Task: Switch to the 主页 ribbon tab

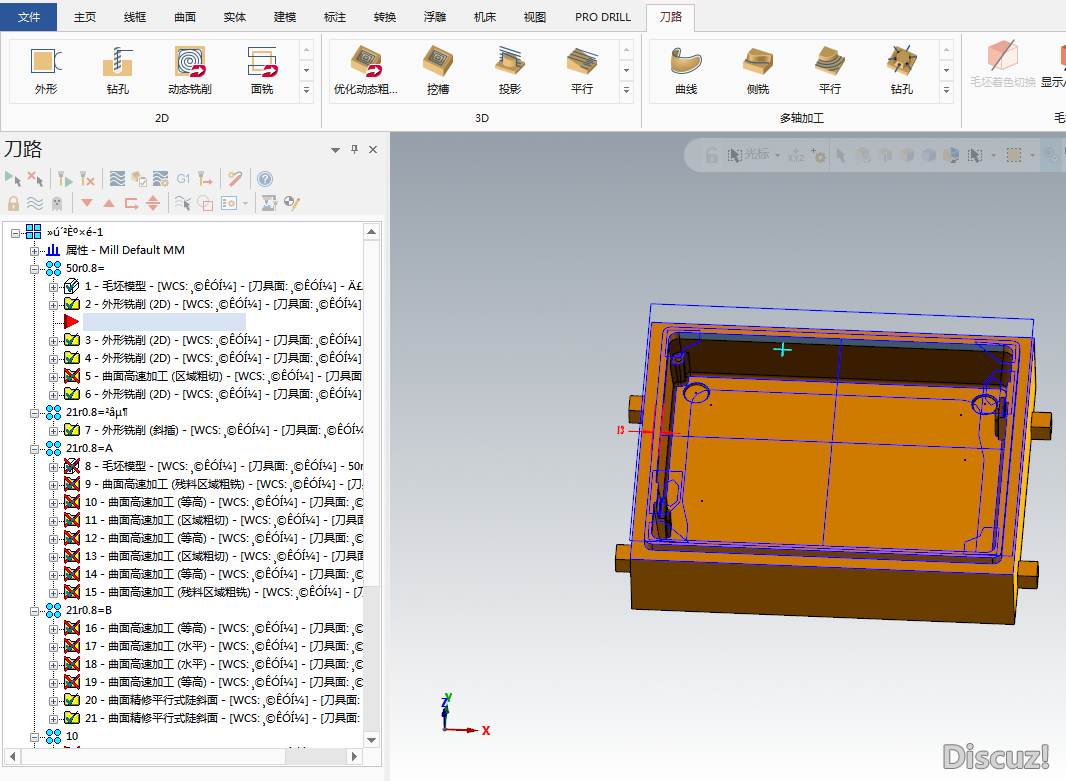Action: point(85,17)
